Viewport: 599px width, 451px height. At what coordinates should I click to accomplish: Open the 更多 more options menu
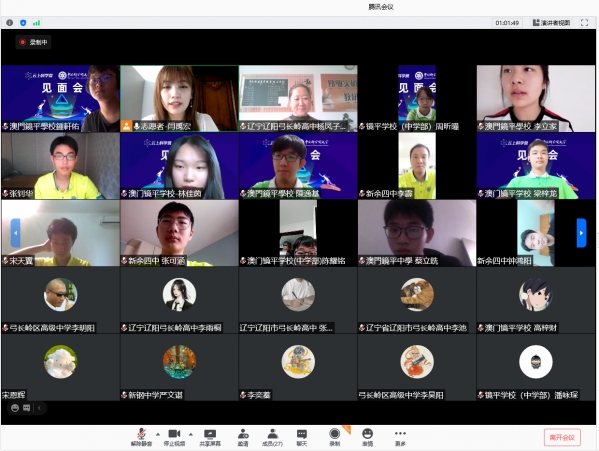pyautogui.click(x=400, y=437)
